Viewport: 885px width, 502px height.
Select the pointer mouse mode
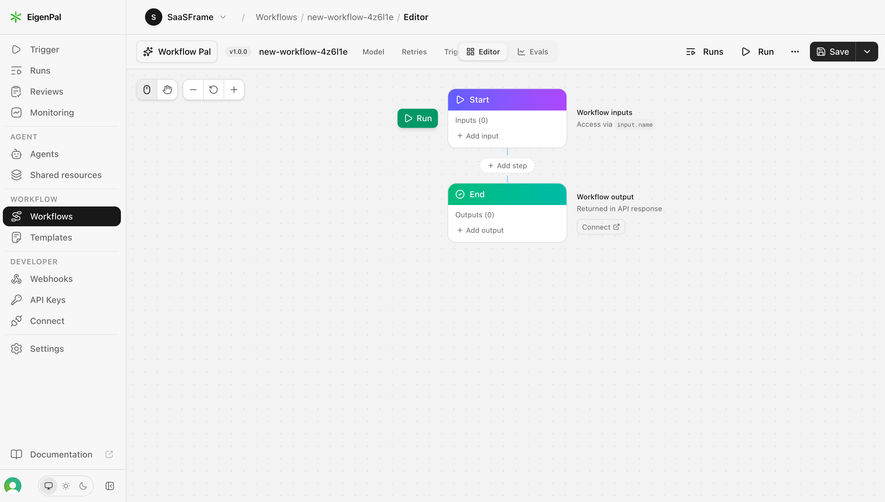point(147,90)
